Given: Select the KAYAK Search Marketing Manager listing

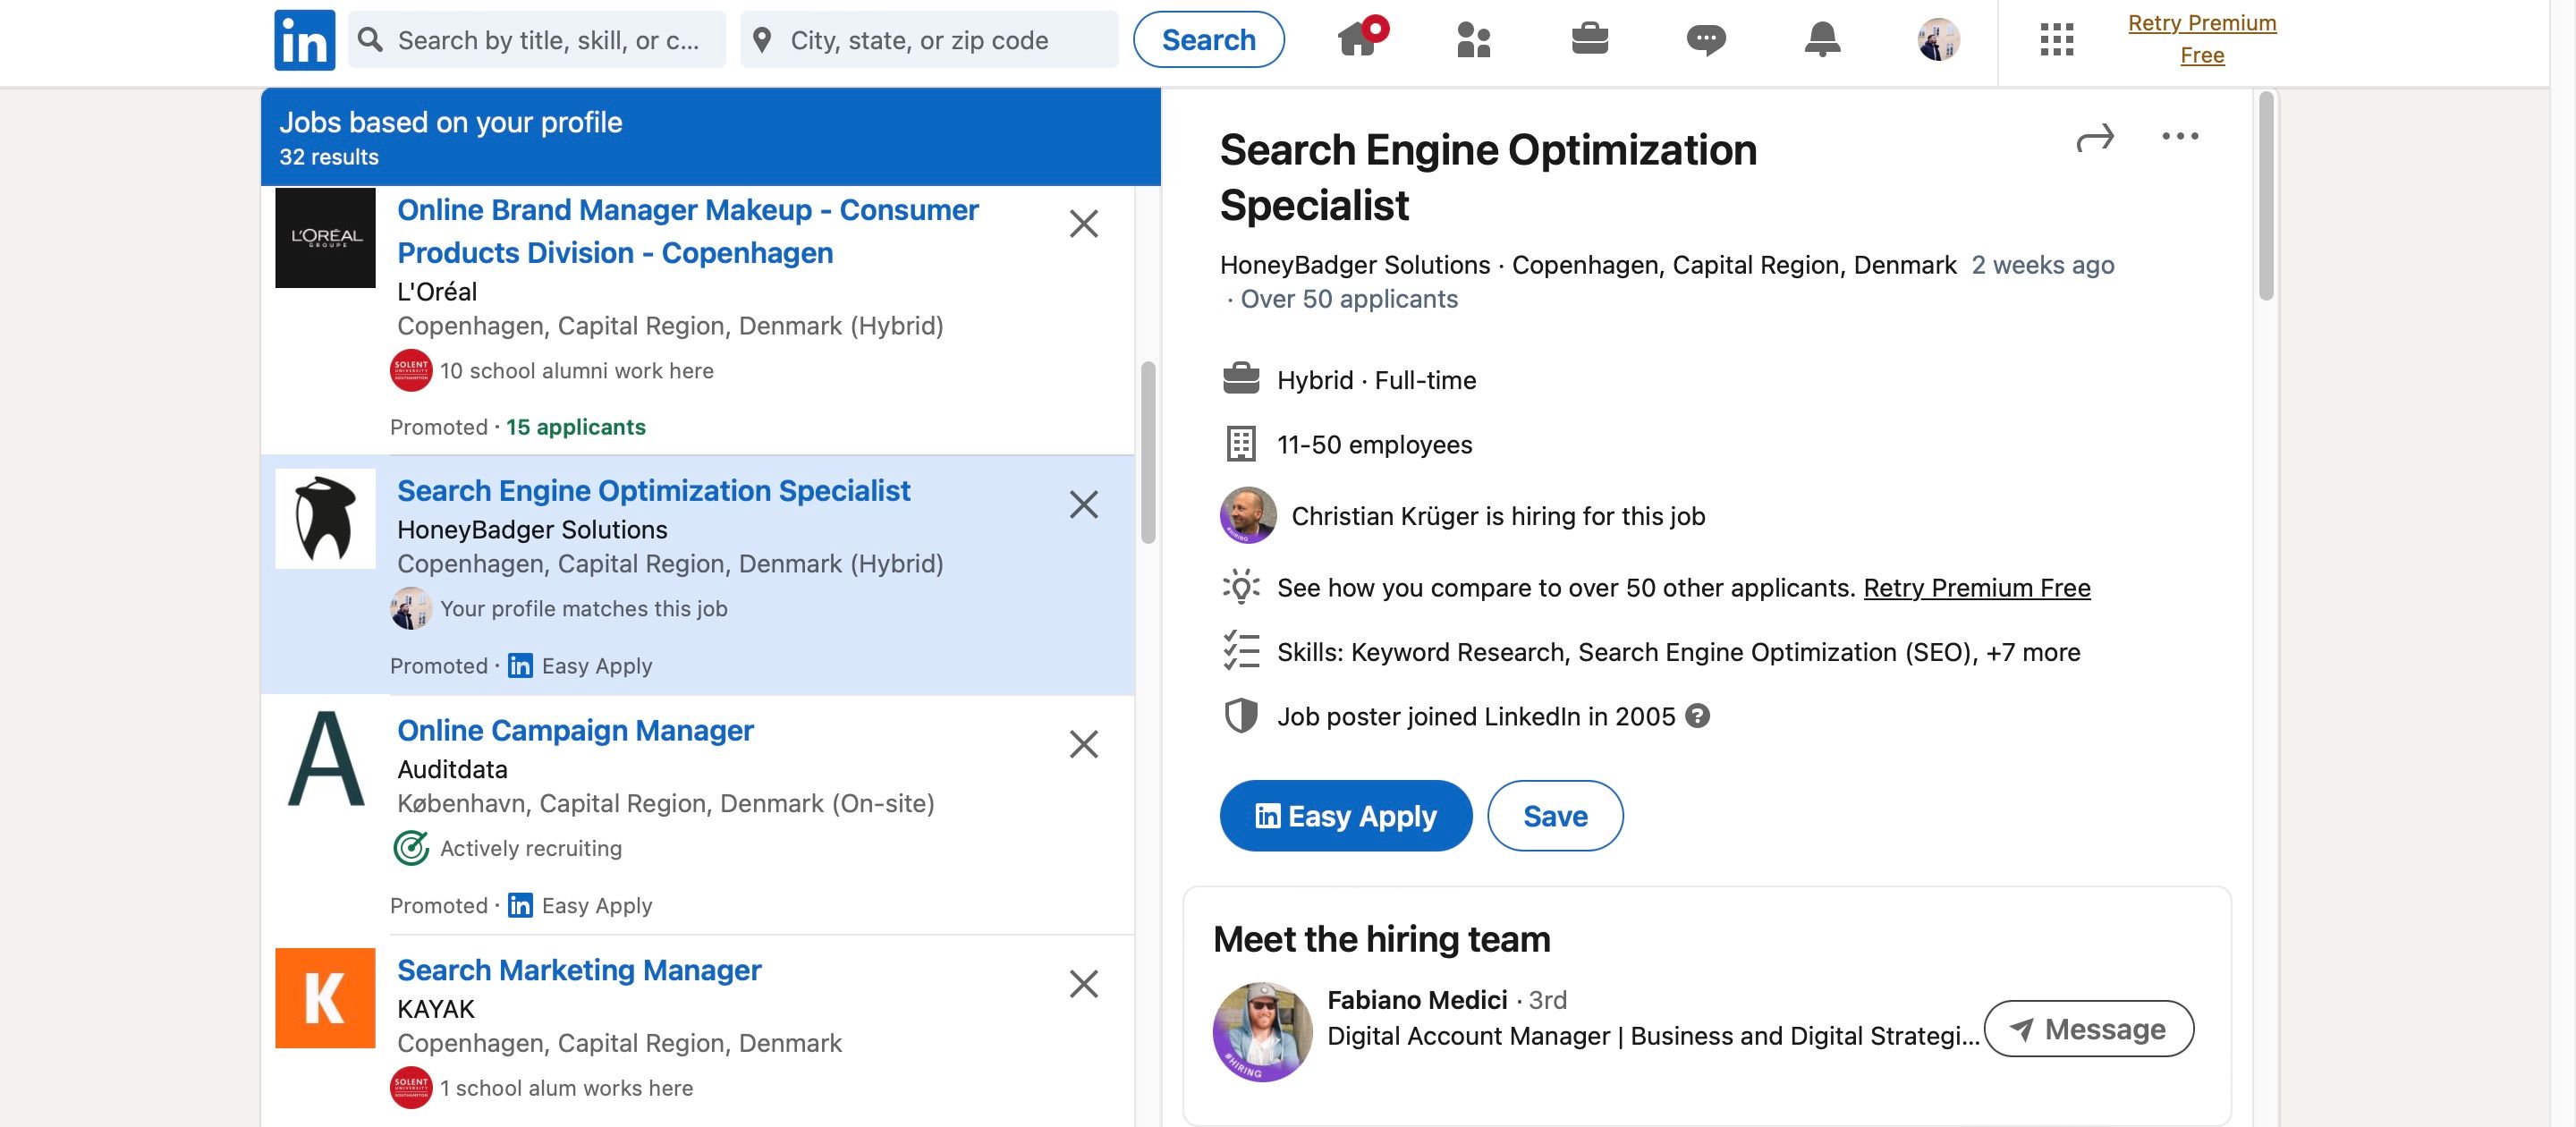Looking at the screenshot, I should tap(579, 969).
